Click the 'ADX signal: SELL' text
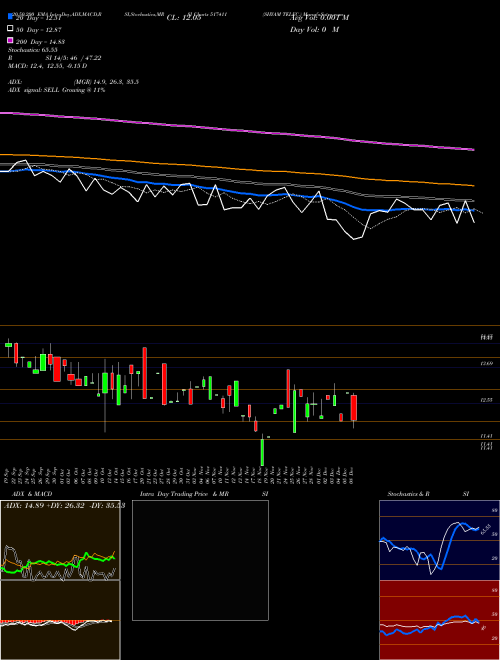 click(56, 90)
